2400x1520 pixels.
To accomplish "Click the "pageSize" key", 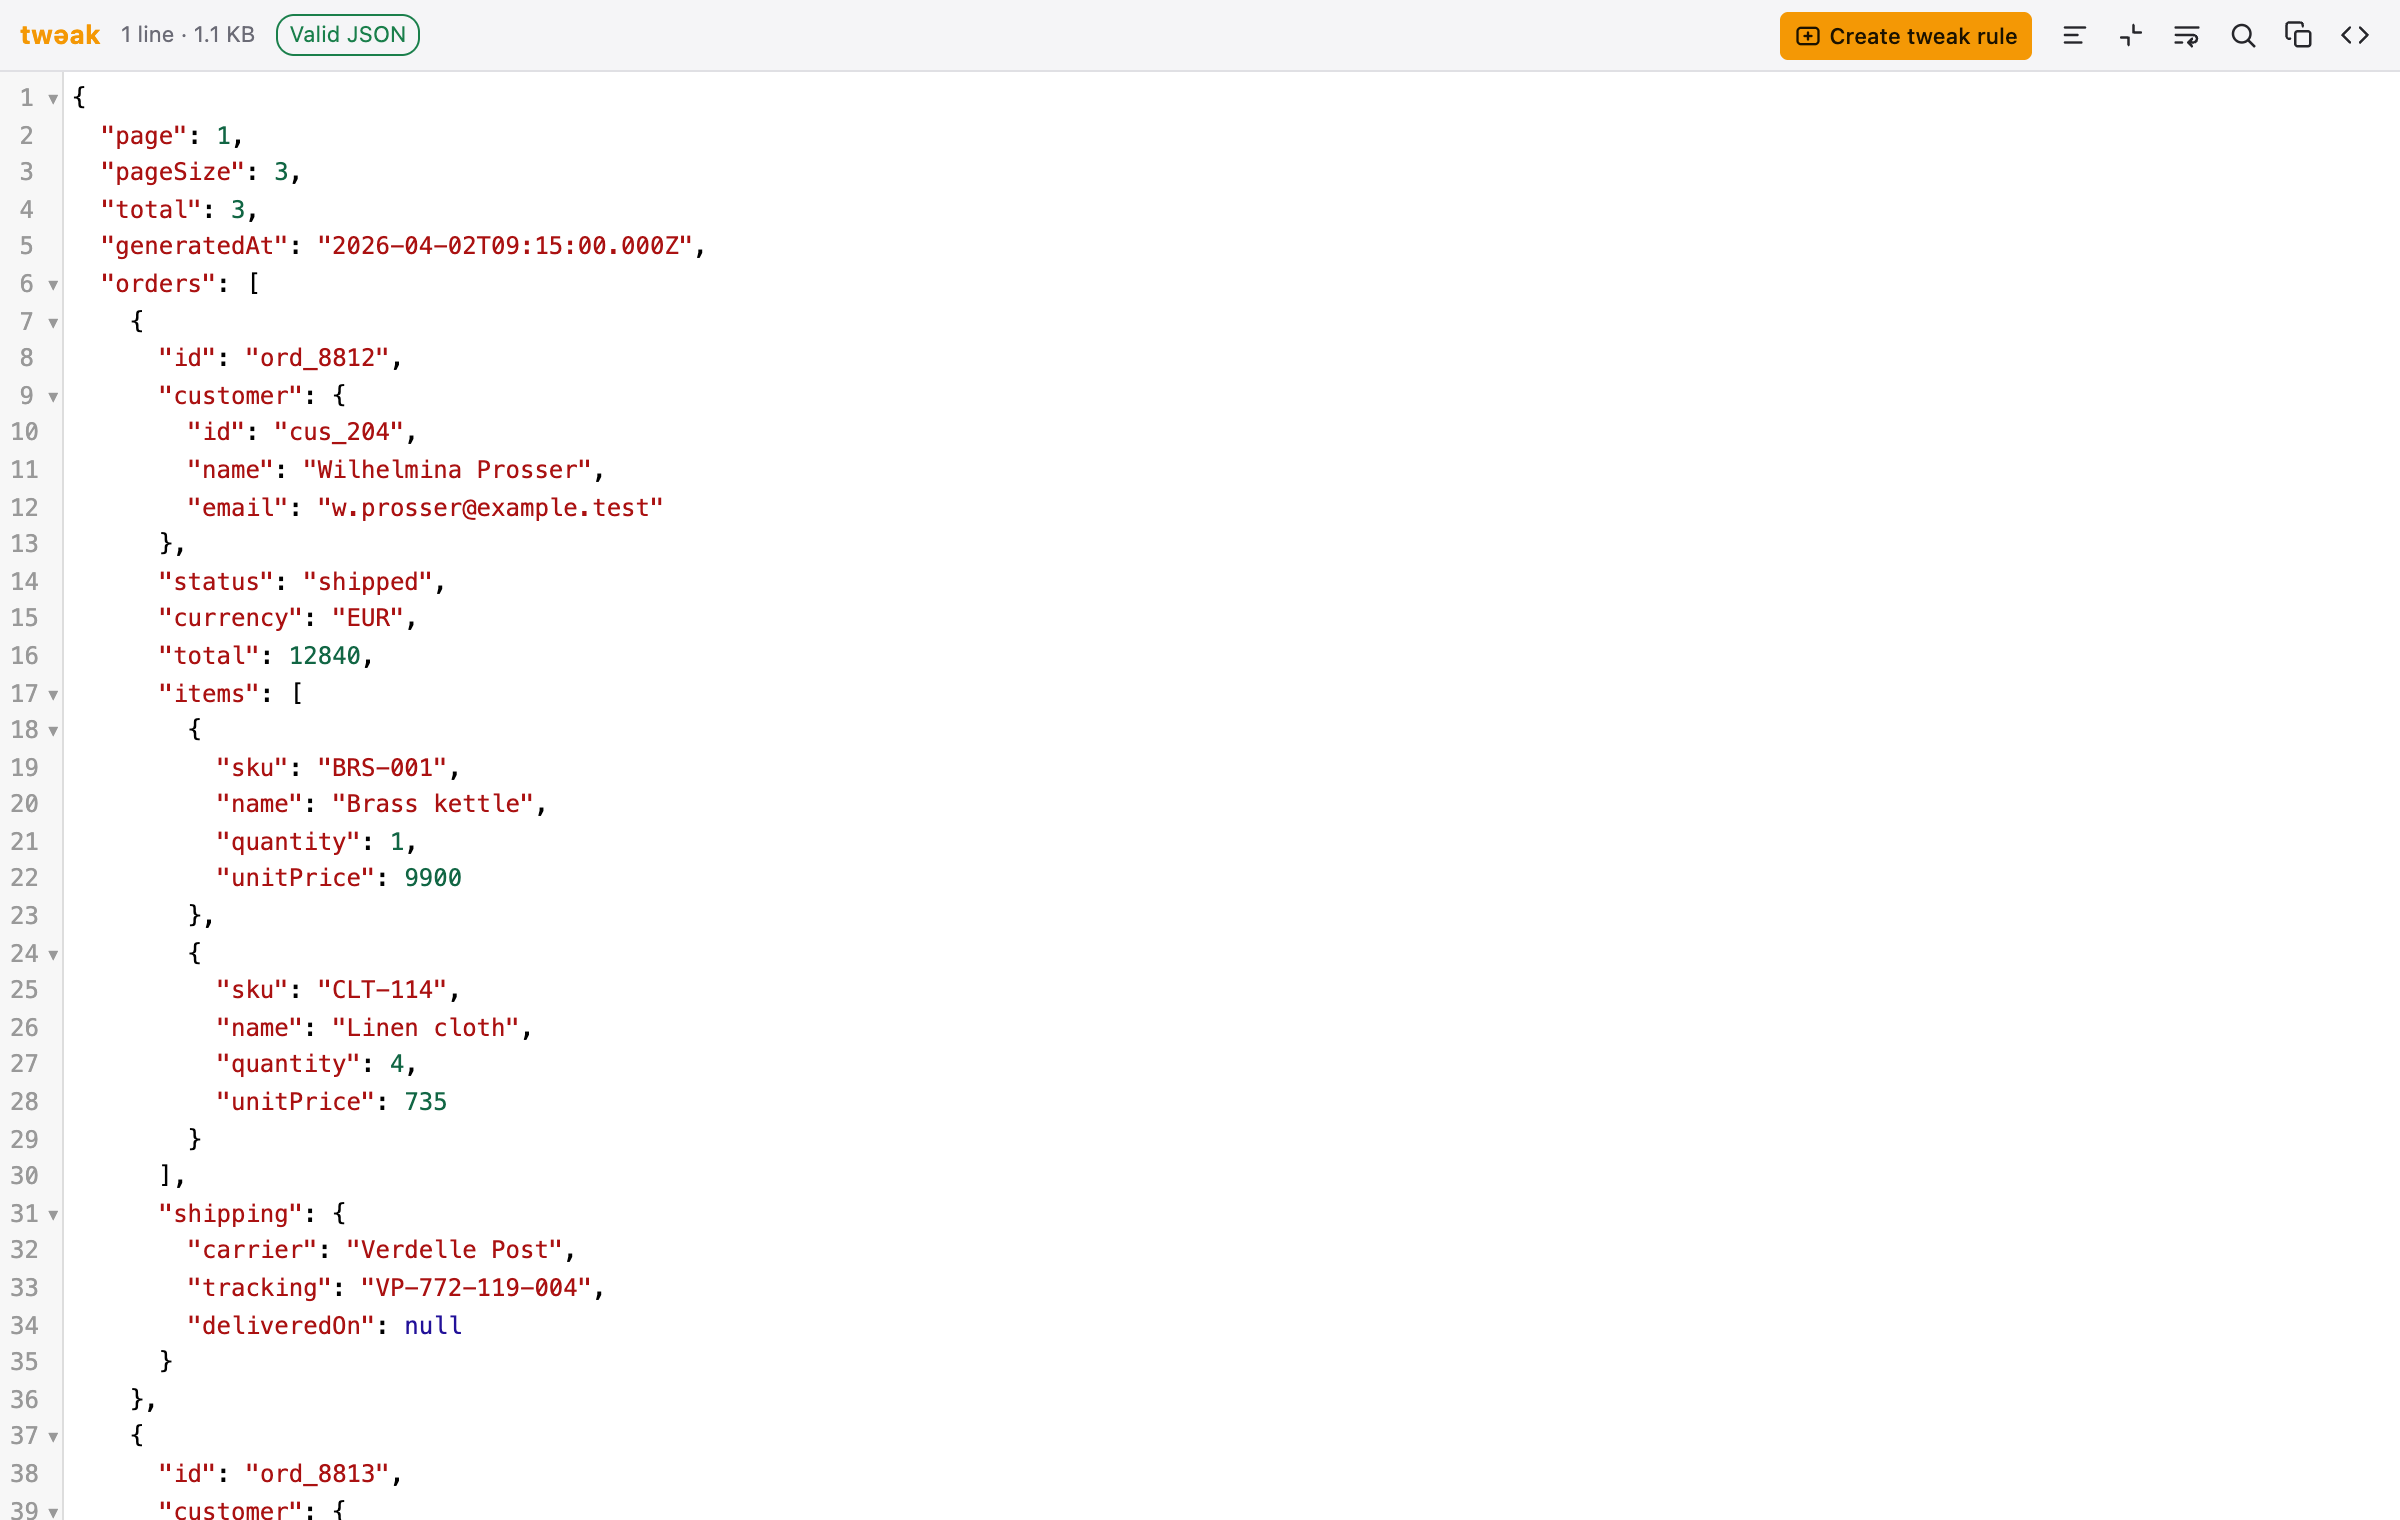I will pyautogui.click(x=173, y=172).
